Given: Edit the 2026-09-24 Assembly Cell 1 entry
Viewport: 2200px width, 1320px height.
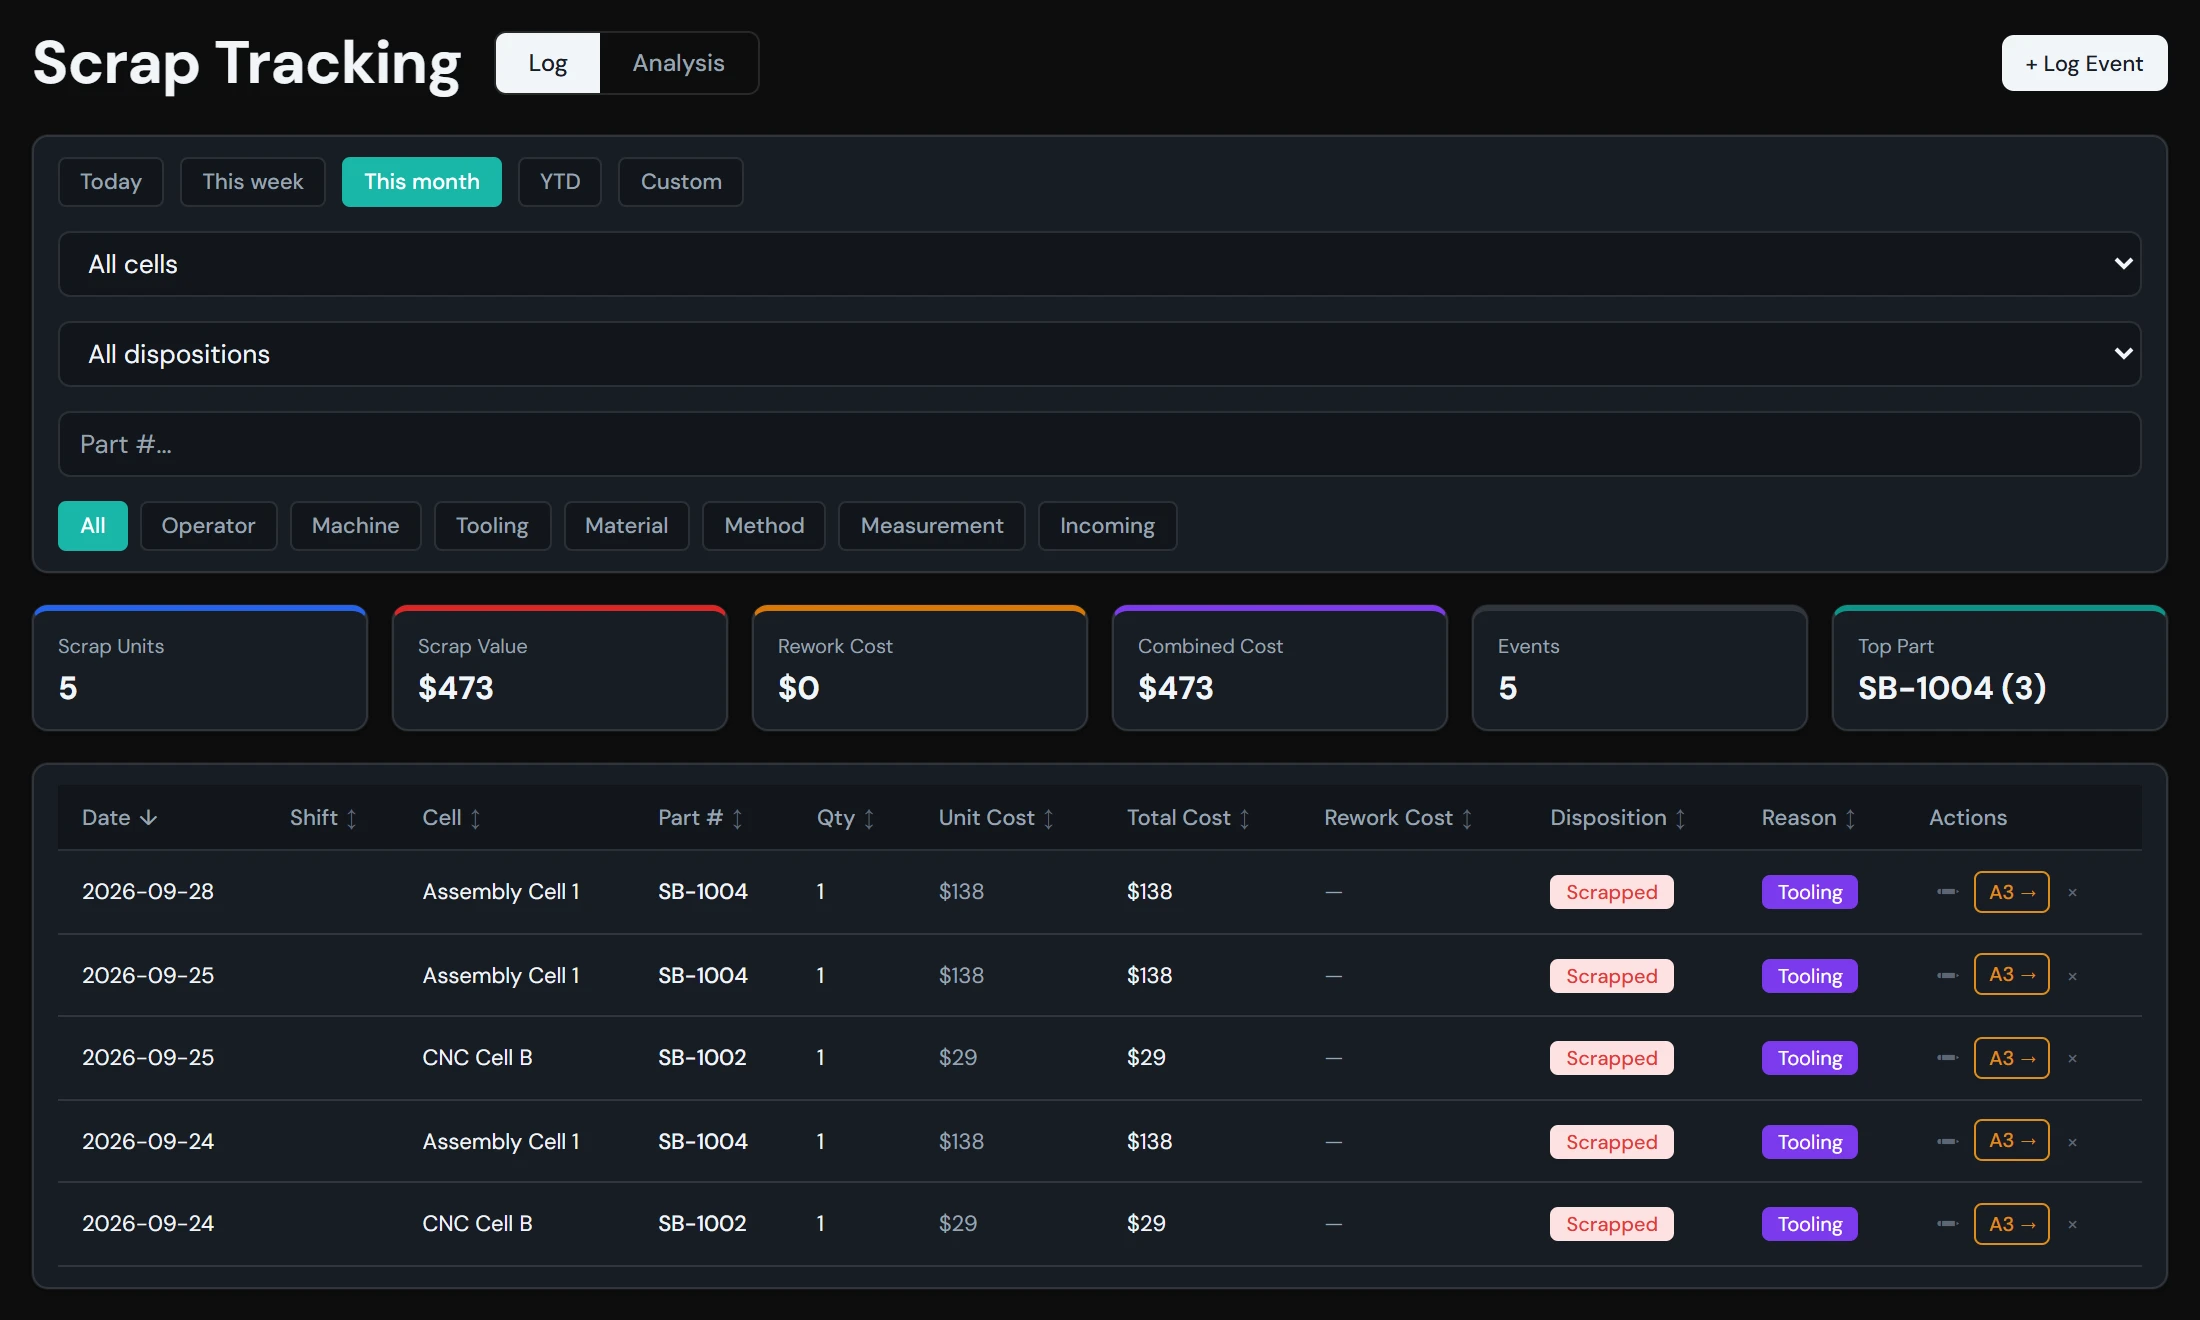Looking at the screenshot, I should (x=1946, y=1142).
